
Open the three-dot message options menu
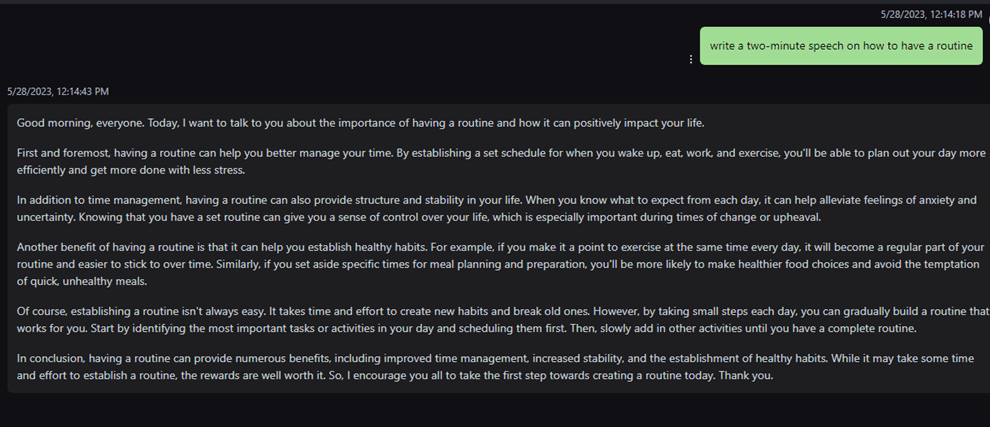click(x=691, y=59)
